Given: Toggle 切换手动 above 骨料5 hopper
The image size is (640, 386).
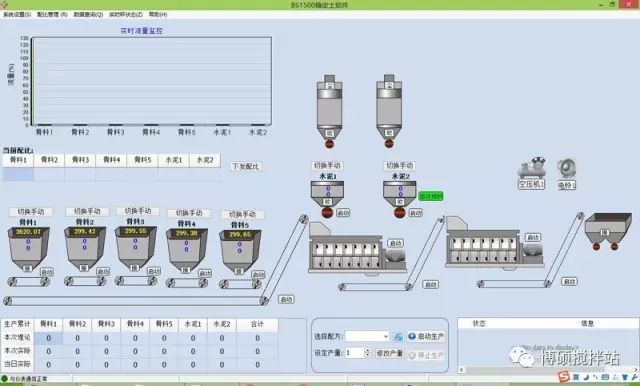Looking at the screenshot, I should [242, 214].
